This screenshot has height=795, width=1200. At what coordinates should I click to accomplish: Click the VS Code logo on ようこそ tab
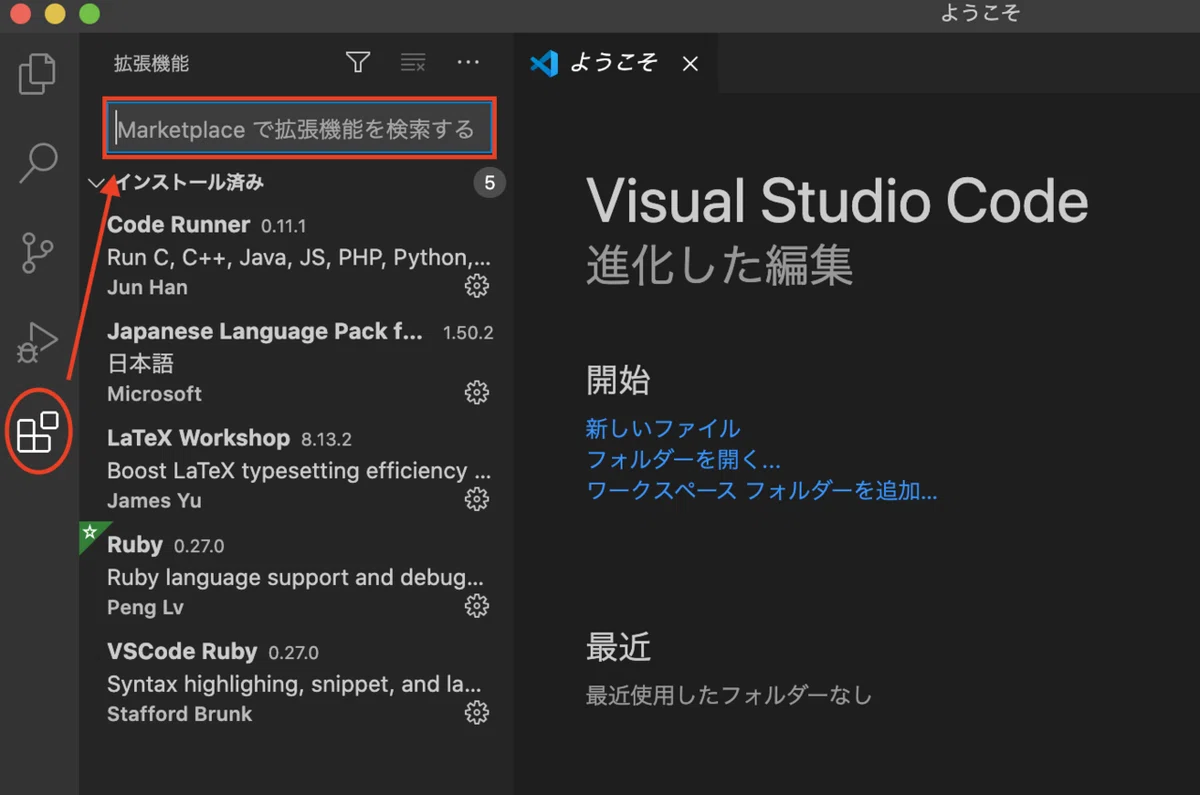click(543, 64)
